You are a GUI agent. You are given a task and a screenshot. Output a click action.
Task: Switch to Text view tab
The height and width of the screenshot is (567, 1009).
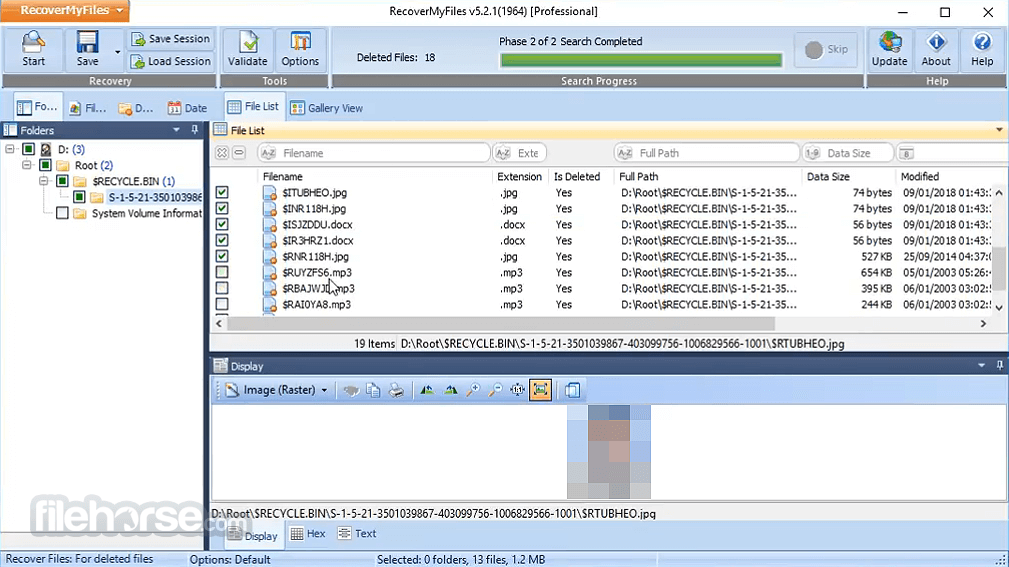coord(357,534)
